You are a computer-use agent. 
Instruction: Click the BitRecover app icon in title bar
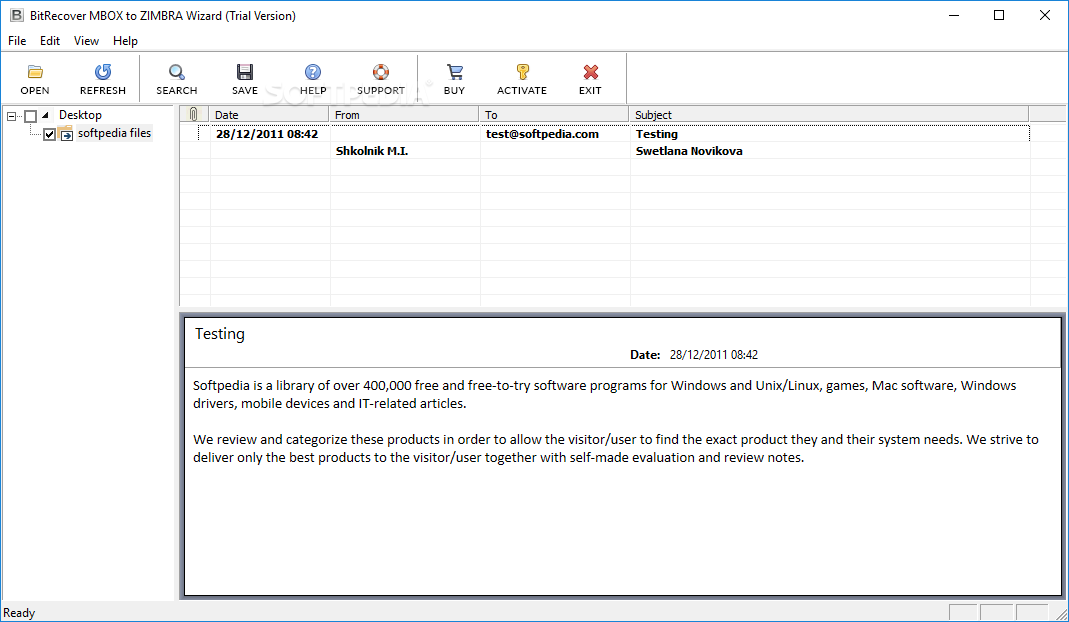(x=16, y=15)
